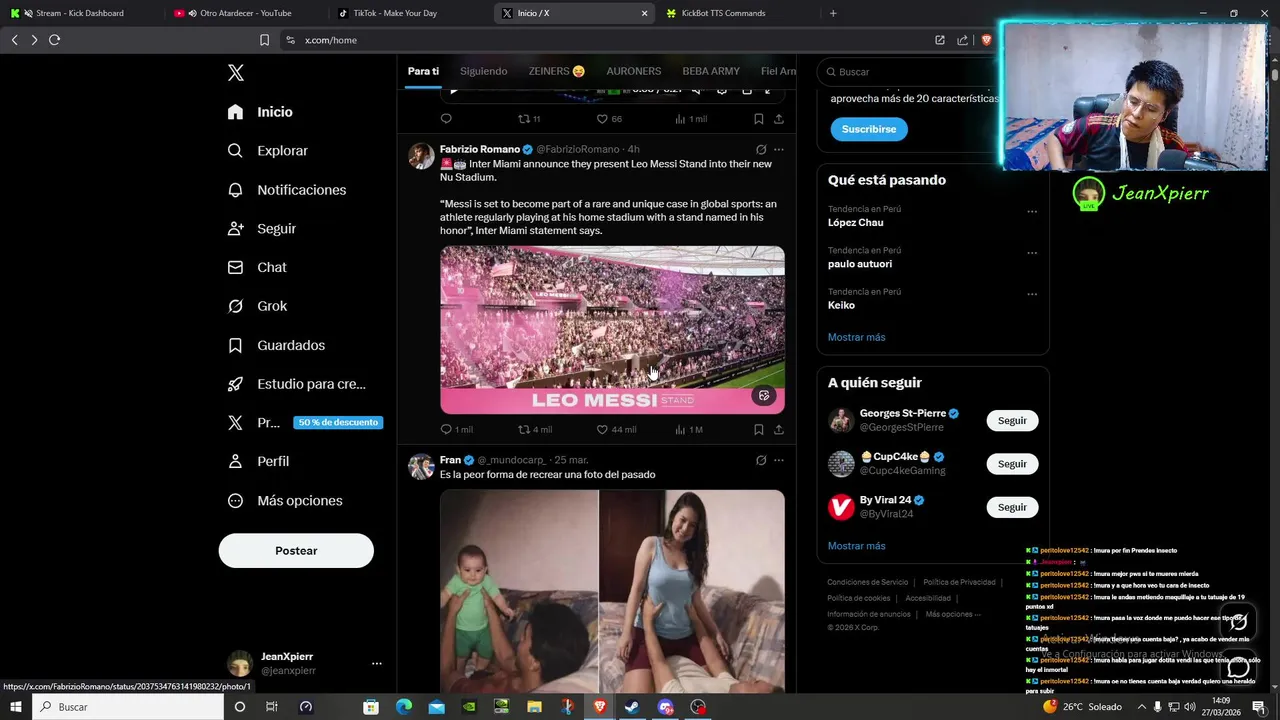Open Microsoft Edge from the taskbar
Image resolution: width=1280 pixels, height=720 pixels.
point(404,707)
